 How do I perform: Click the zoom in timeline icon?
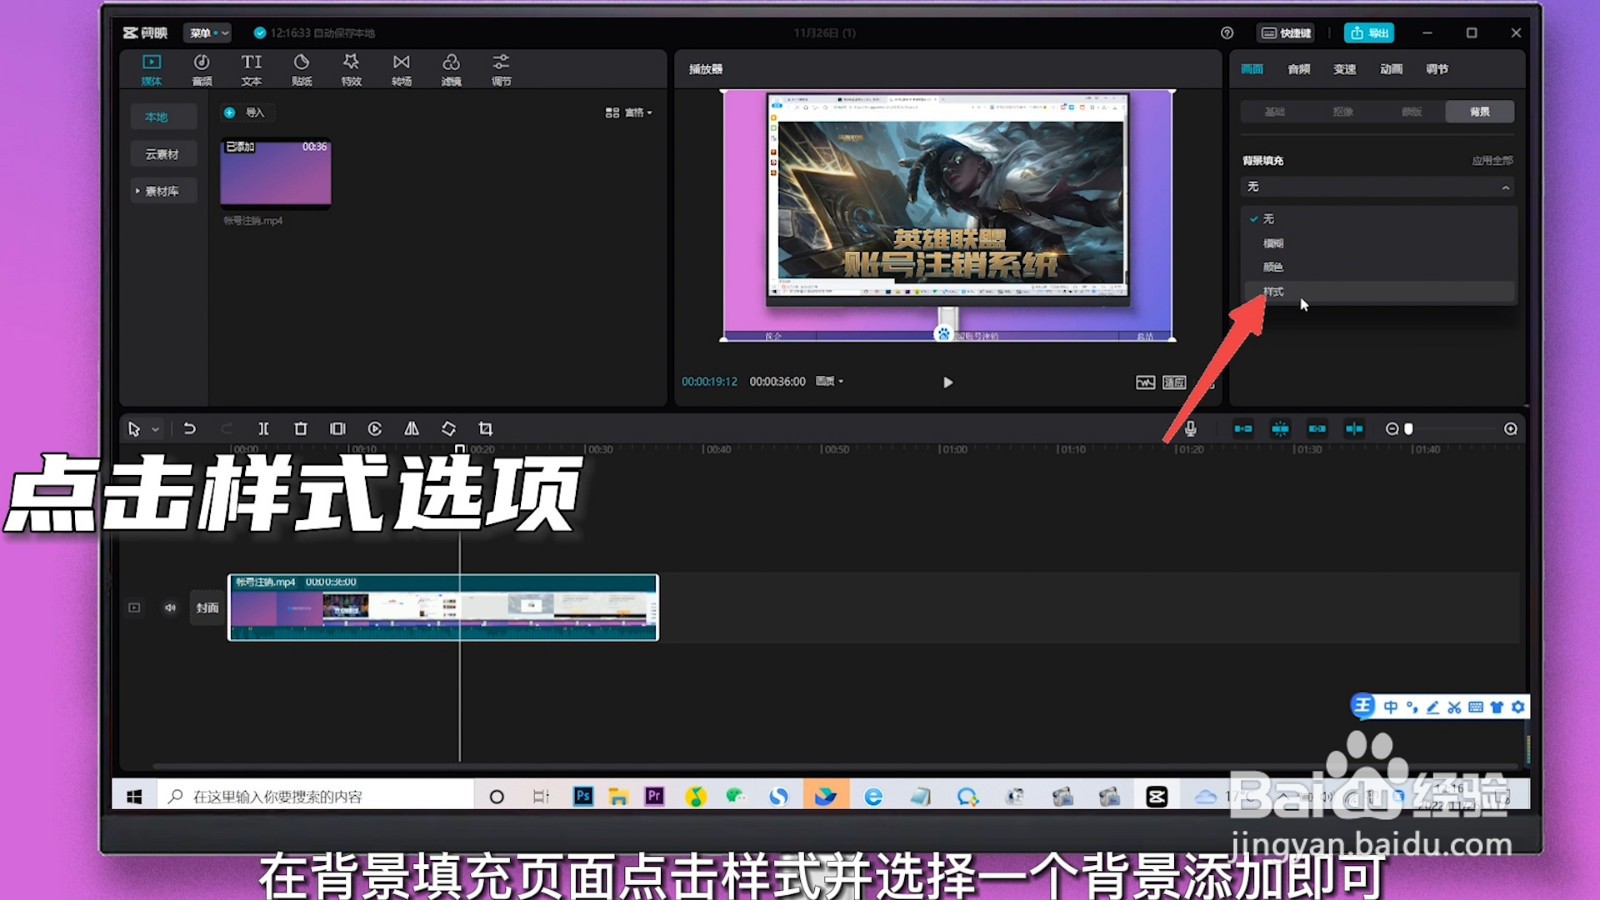(x=1510, y=429)
